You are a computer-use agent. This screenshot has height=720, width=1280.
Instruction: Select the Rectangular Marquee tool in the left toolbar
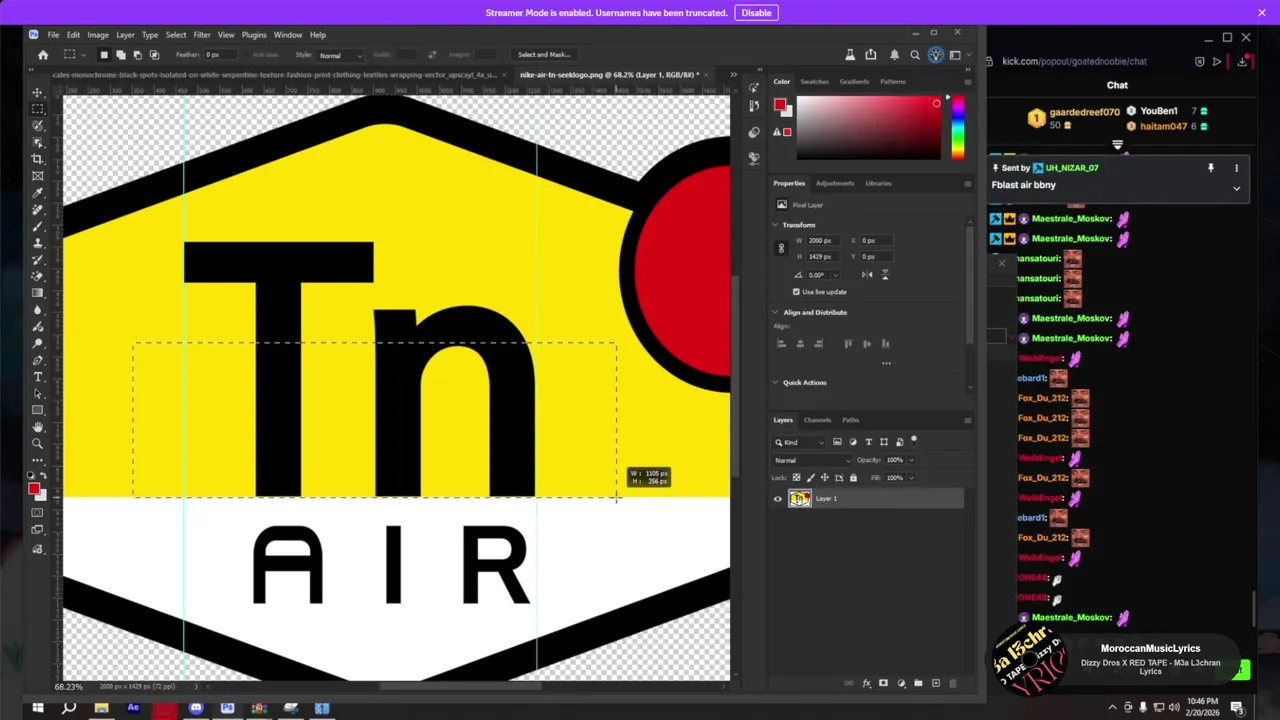[x=37, y=109]
